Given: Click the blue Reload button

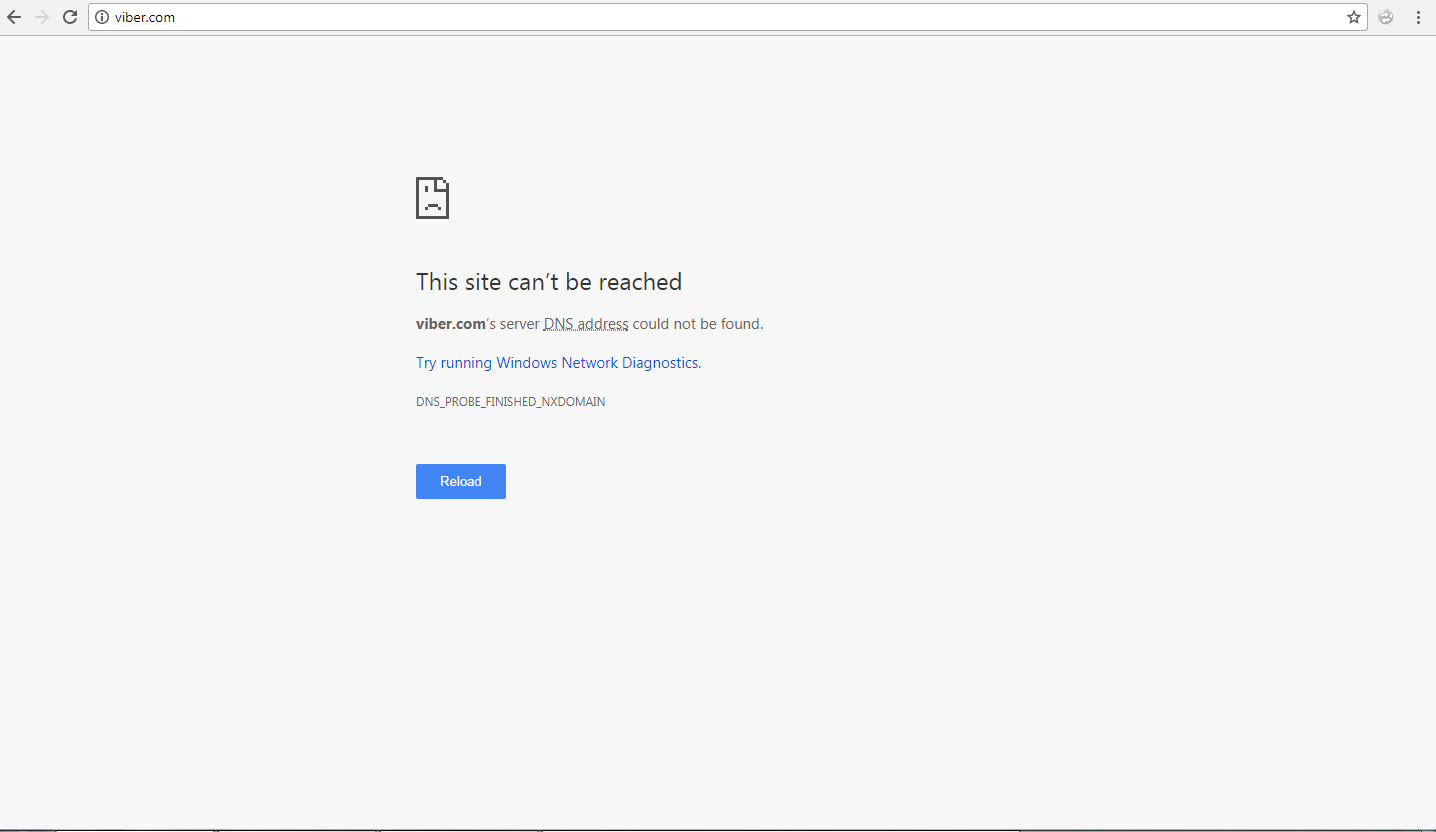Looking at the screenshot, I should pyautogui.click(x=461, y=481).
